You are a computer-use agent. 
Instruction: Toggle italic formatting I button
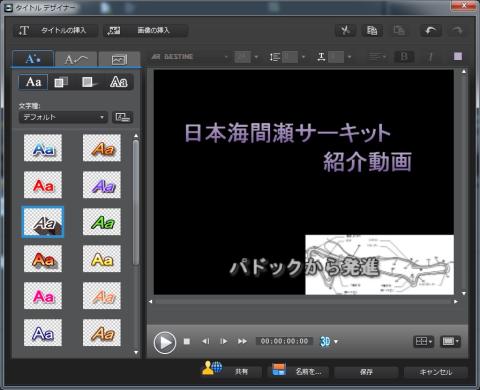pyautogui.click(x=430, y=57)
